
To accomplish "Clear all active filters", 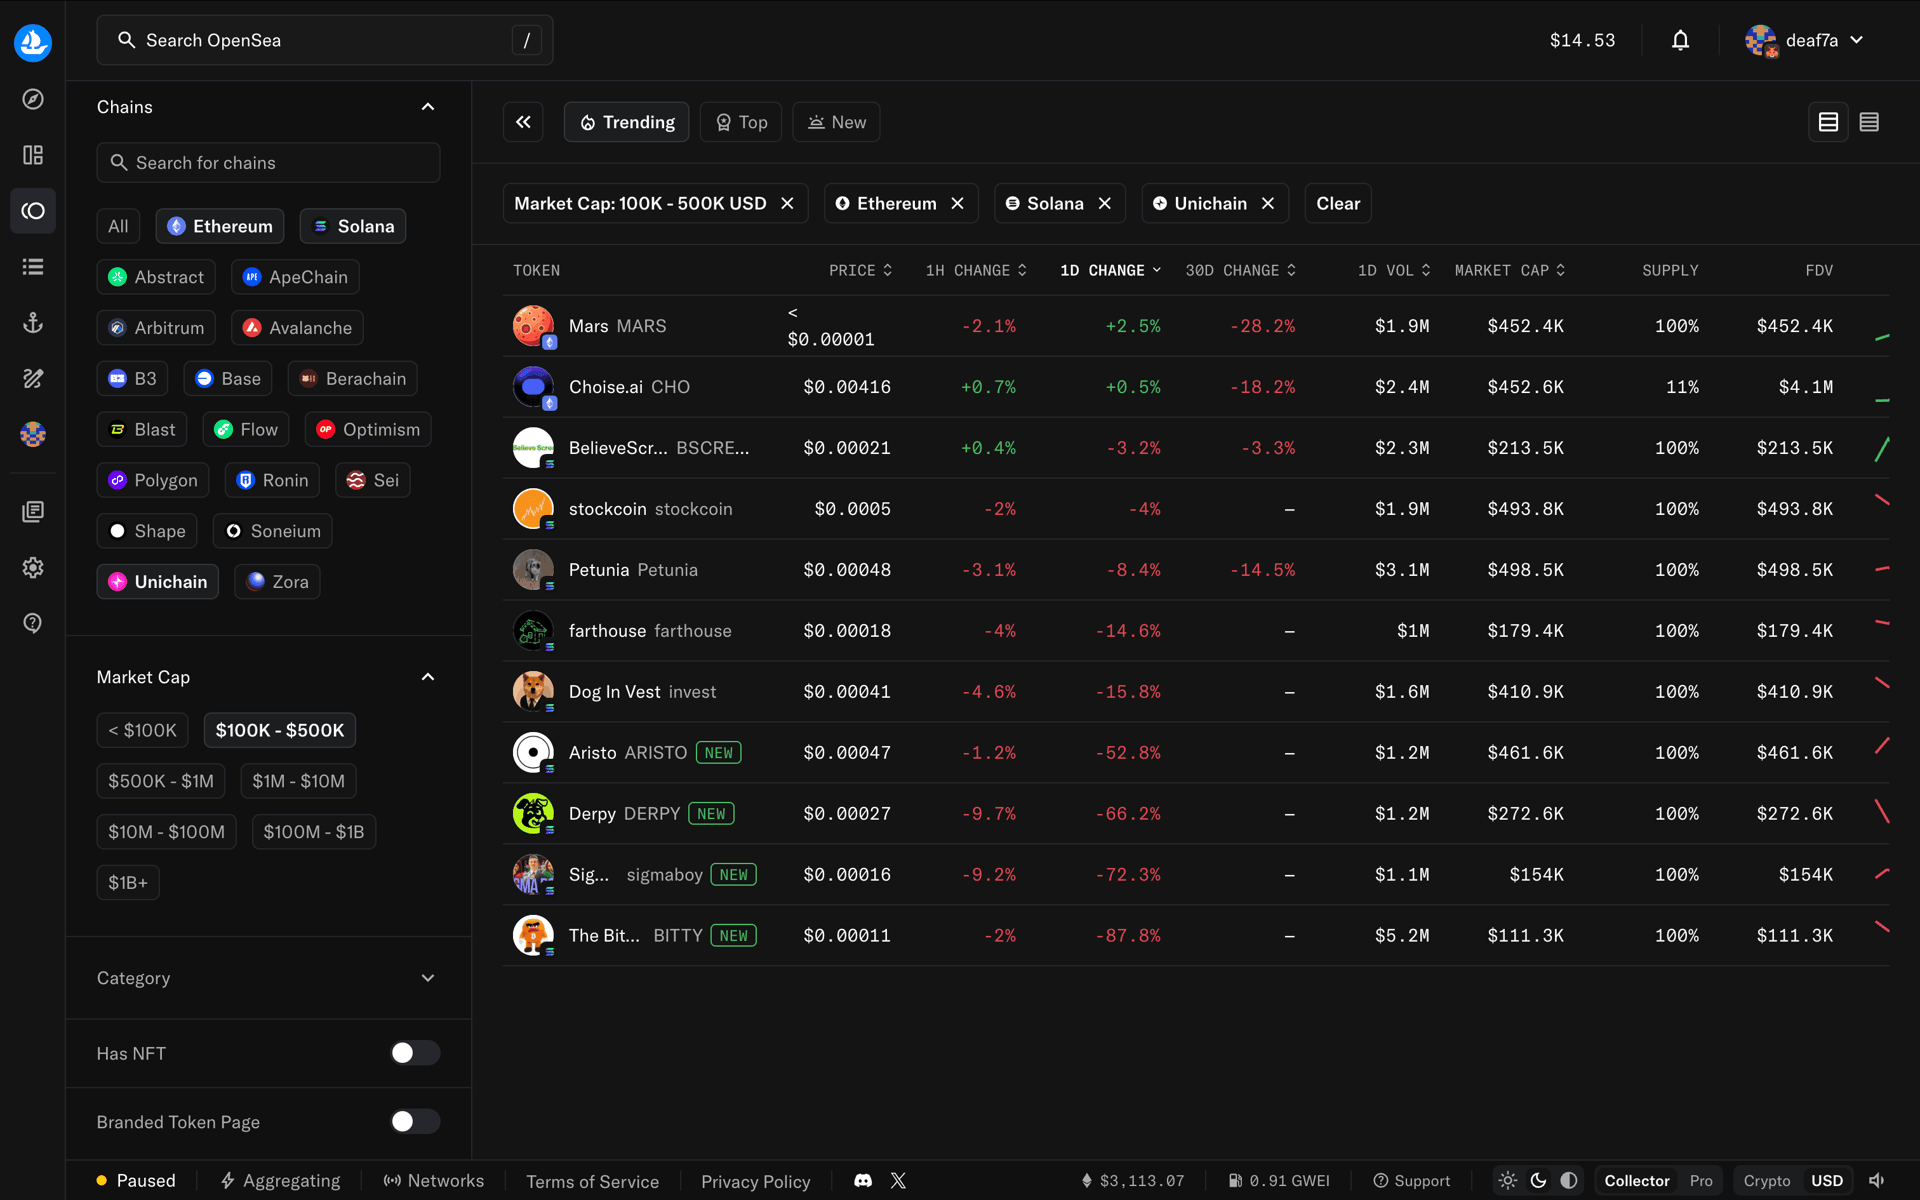I will click(1338, 204).
